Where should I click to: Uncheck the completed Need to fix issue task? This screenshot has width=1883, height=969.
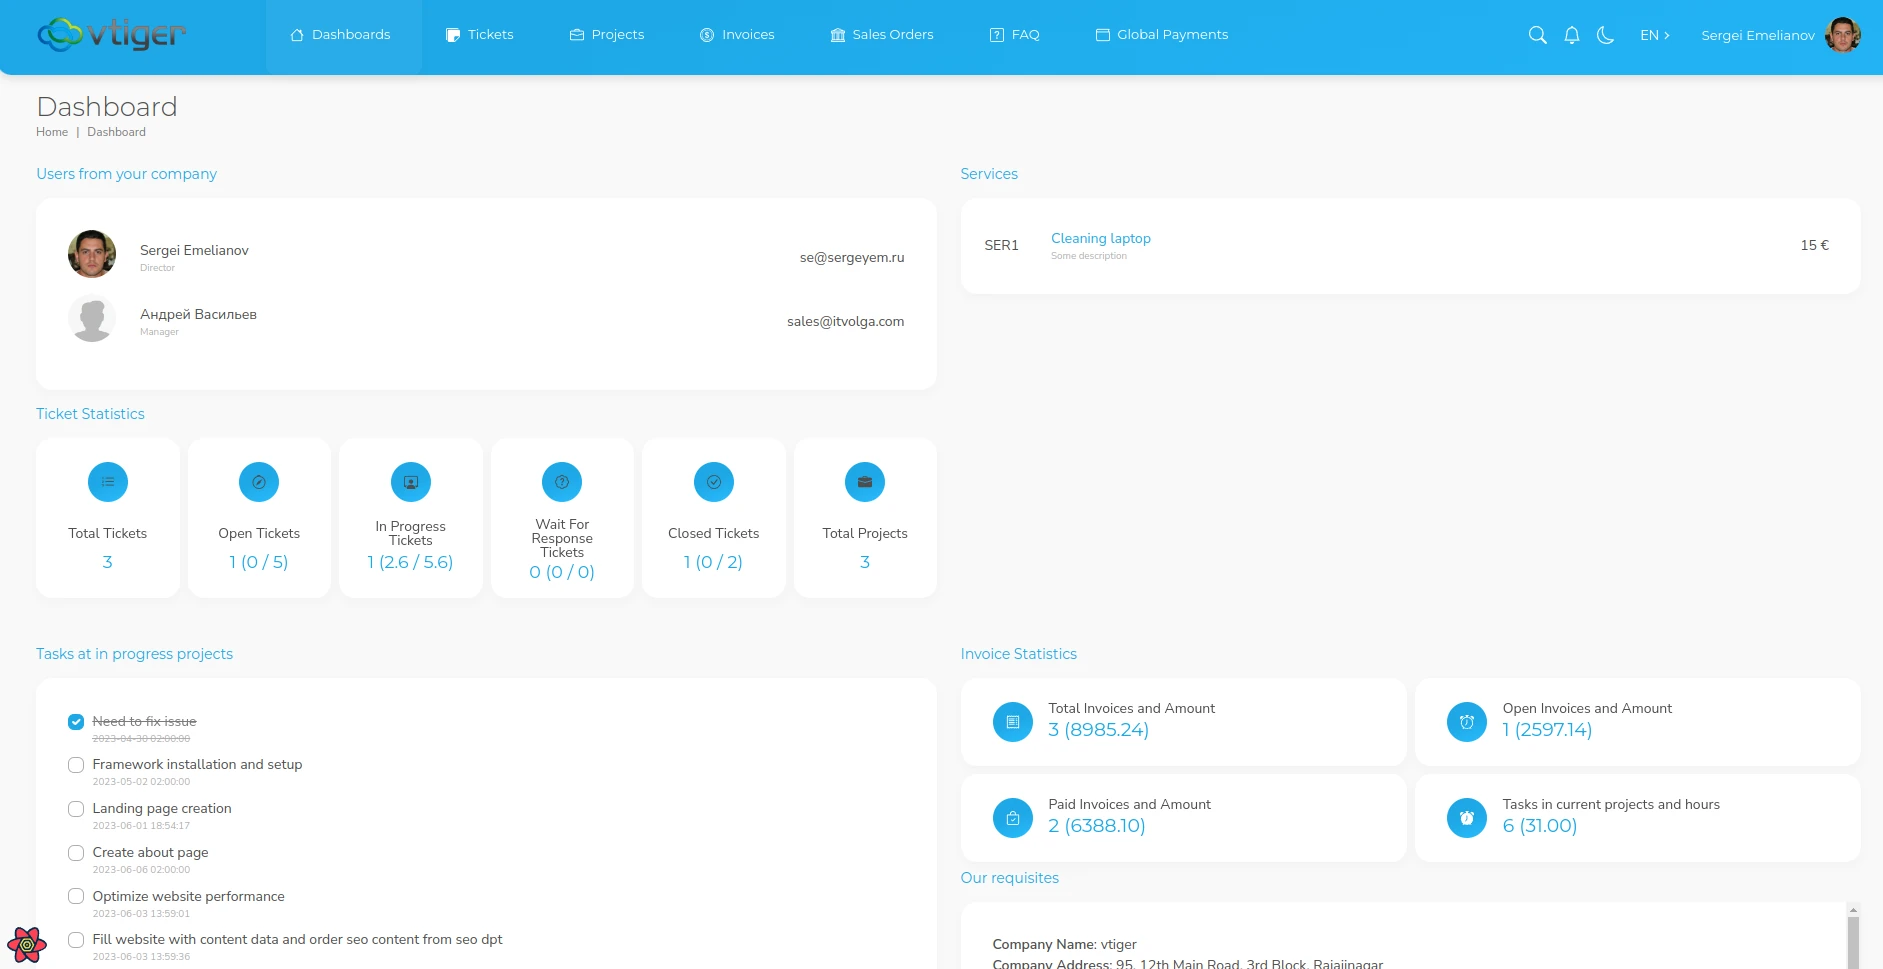pyautogui.click(x=76, y=721)
